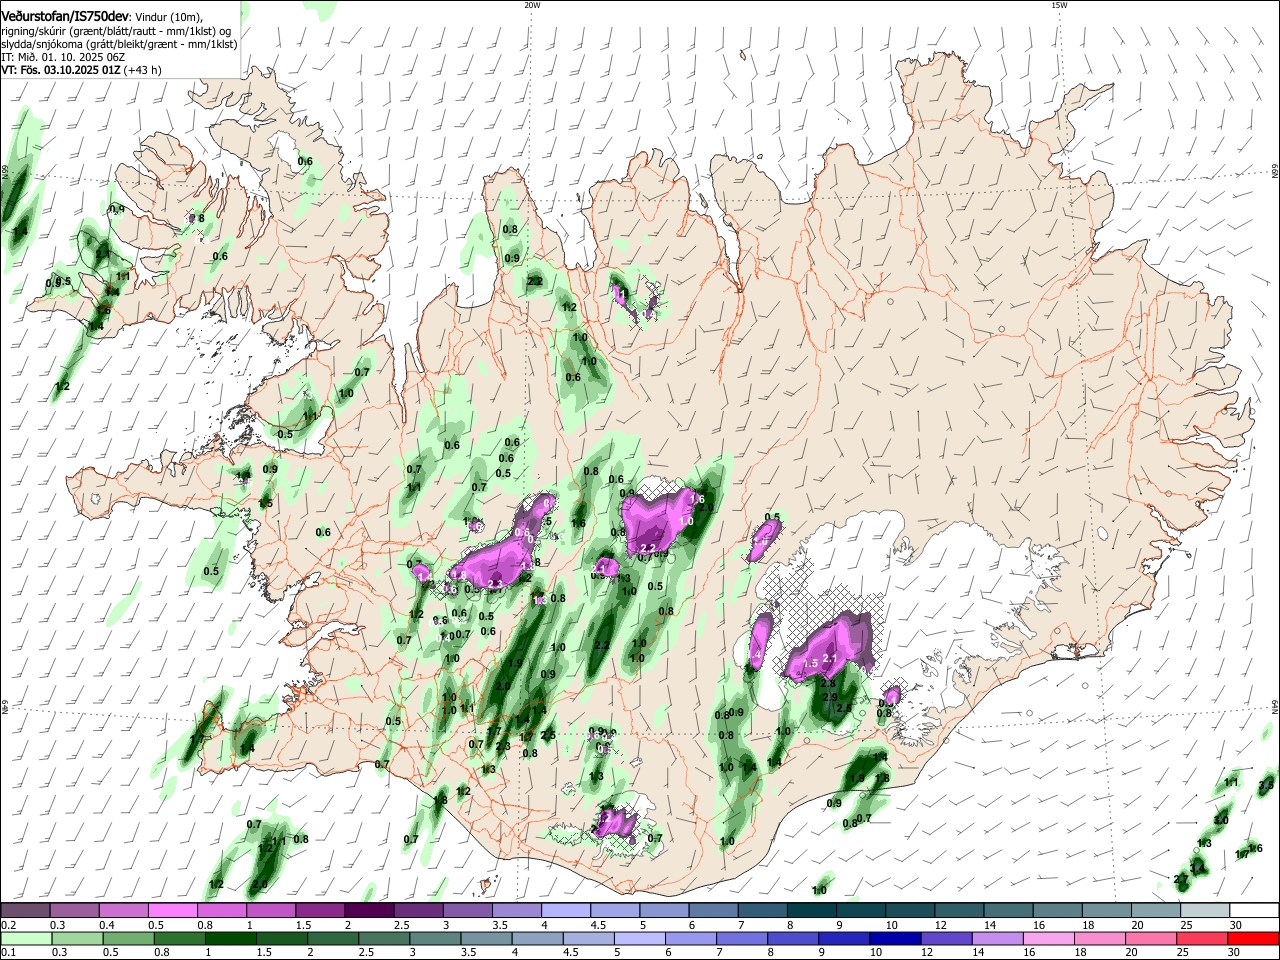Click the 15W longitude label at top
1280x960 pixels.
[1059, 5]
